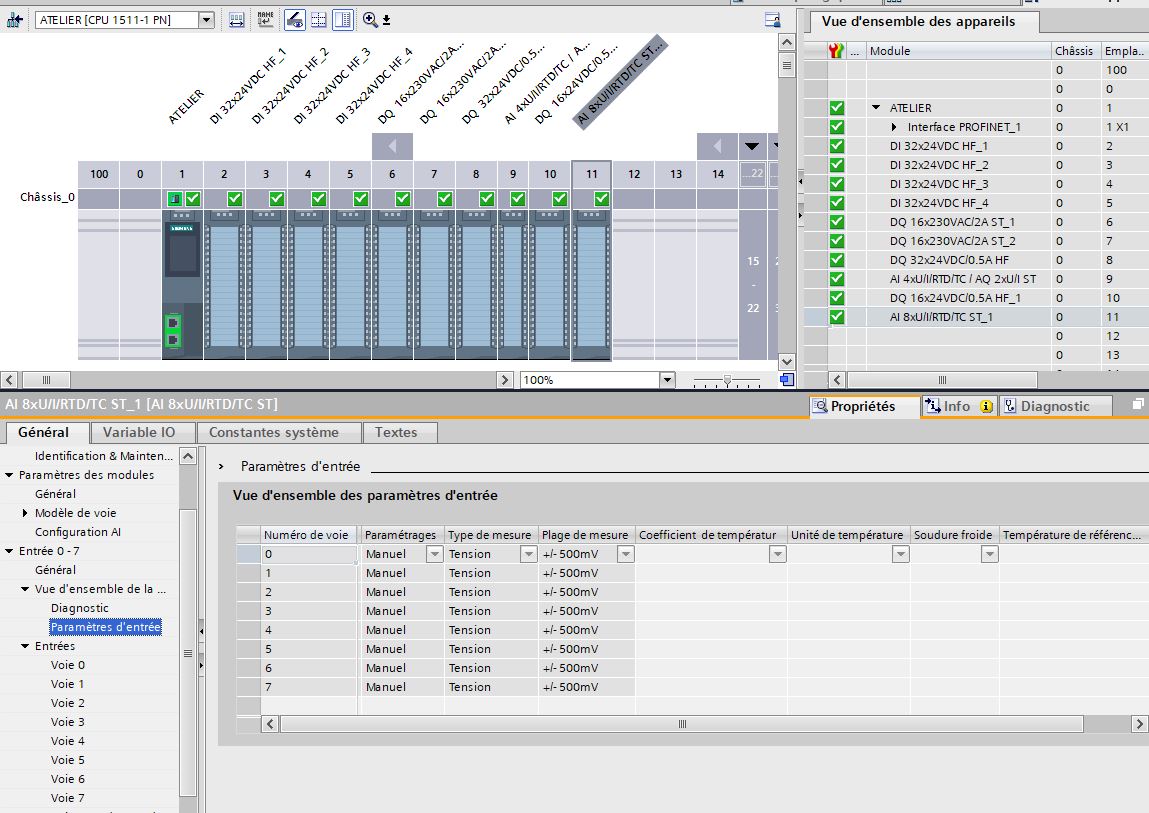Open the ATELIER CPU 1511-1 PN device dropdown
Viewport: 1149px width, 813px height.
206,20
